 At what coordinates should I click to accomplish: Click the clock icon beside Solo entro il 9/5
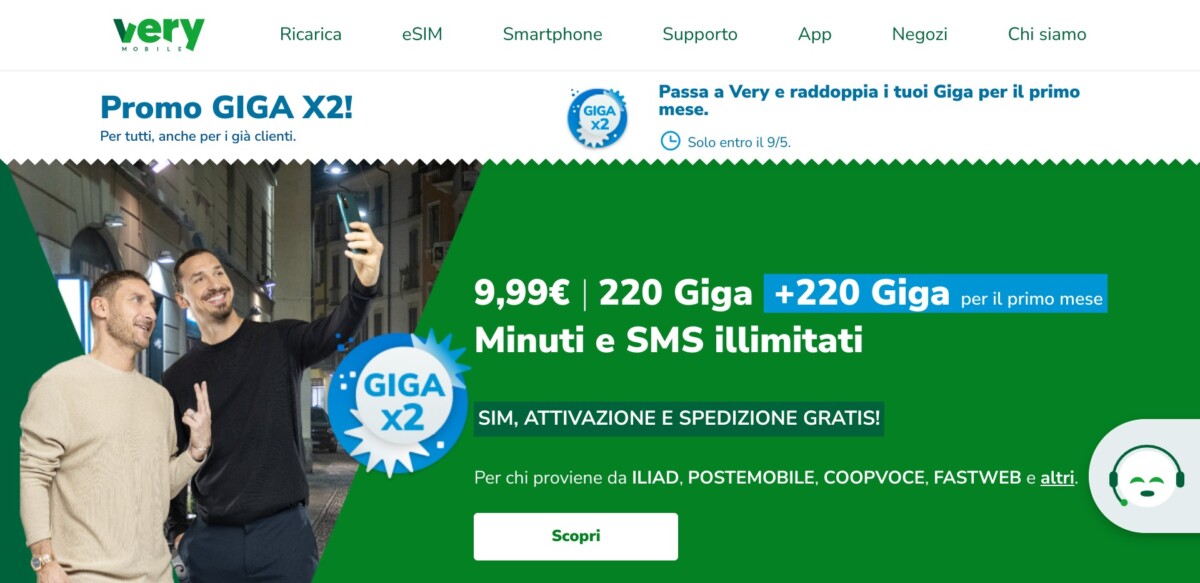[x=670, y=141]
